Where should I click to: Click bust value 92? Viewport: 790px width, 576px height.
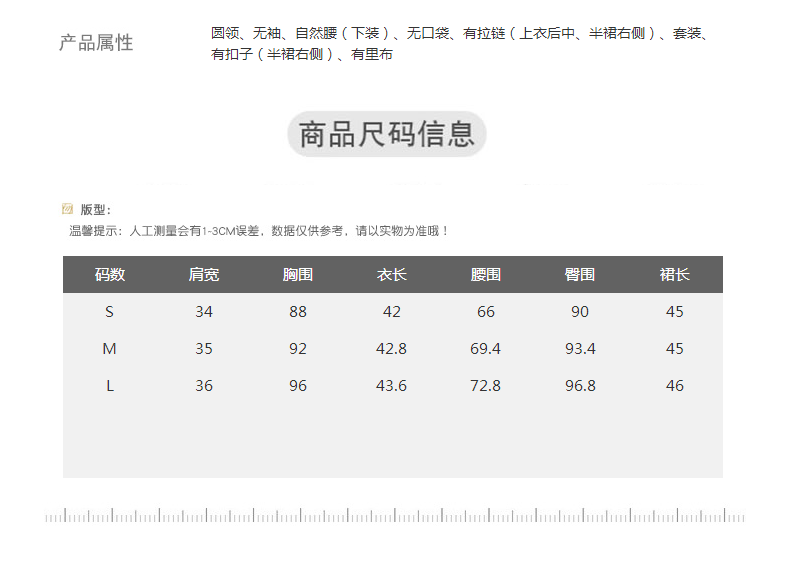coord(298,349)
